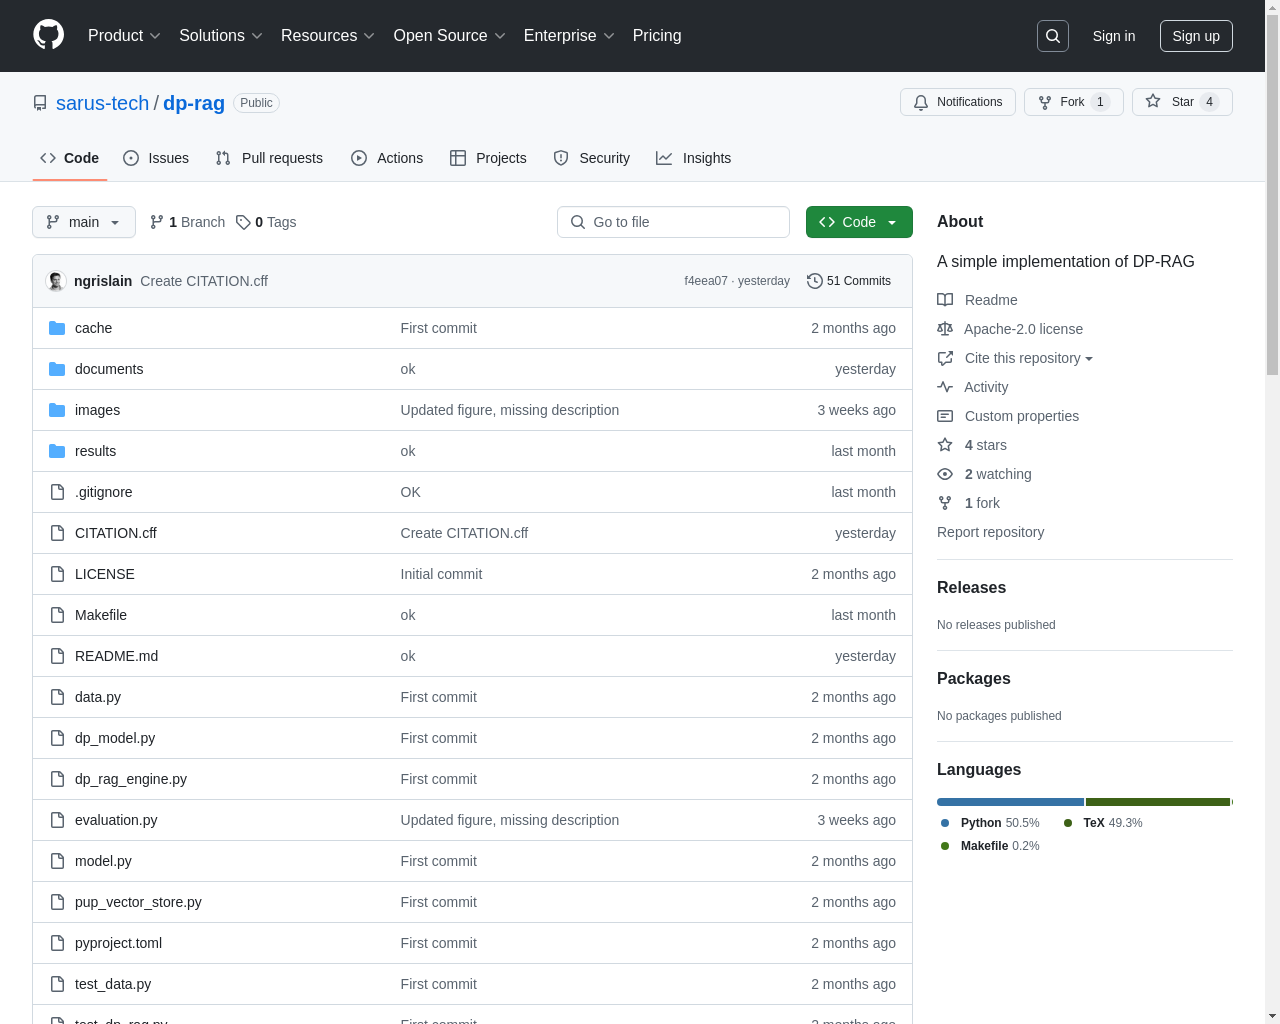
Task: Click the Releases heading link
Action: coord(971,588)
